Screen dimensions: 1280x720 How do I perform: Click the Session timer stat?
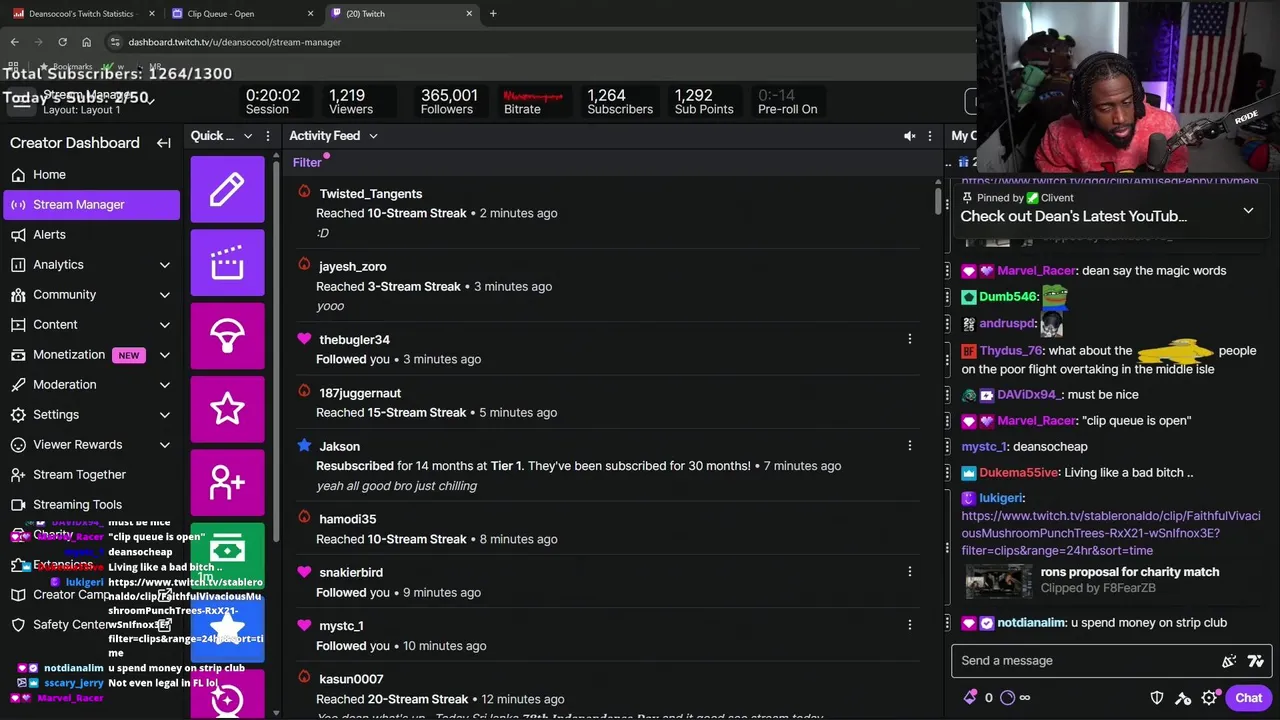coord(272,101)
